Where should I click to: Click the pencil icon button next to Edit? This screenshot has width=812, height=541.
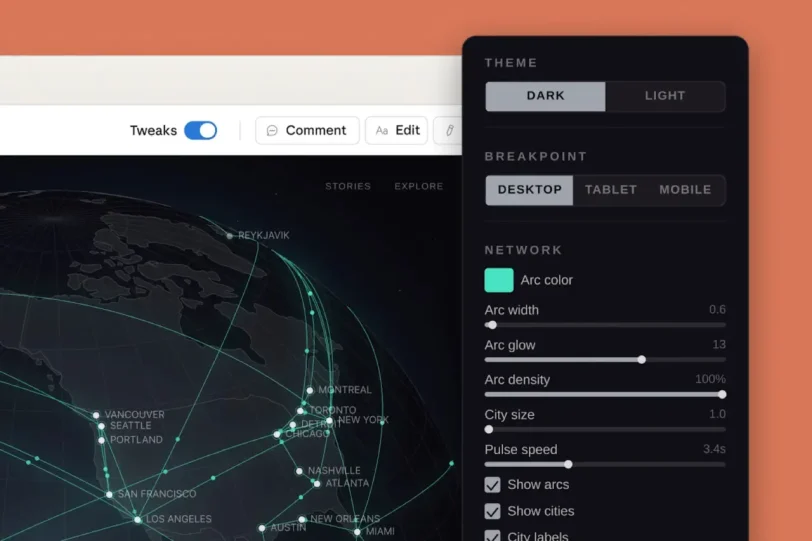(450, 130)
